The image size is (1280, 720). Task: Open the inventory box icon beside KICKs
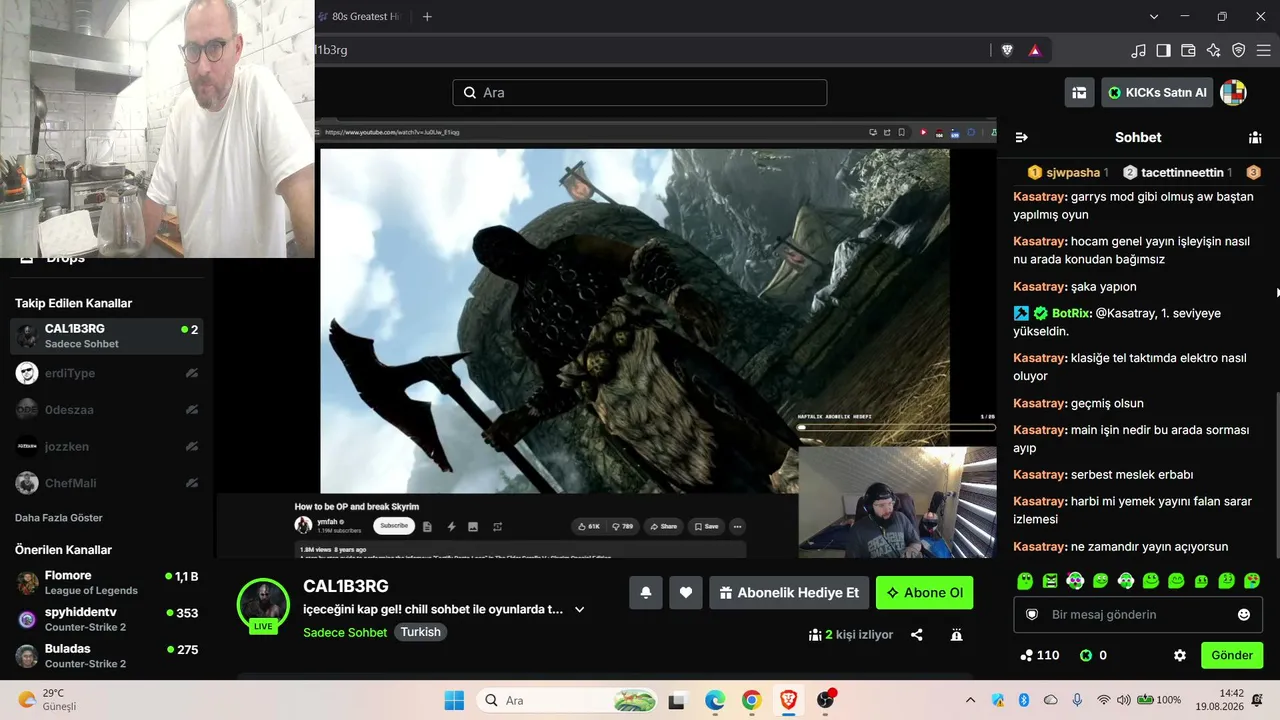[1079, 92]
